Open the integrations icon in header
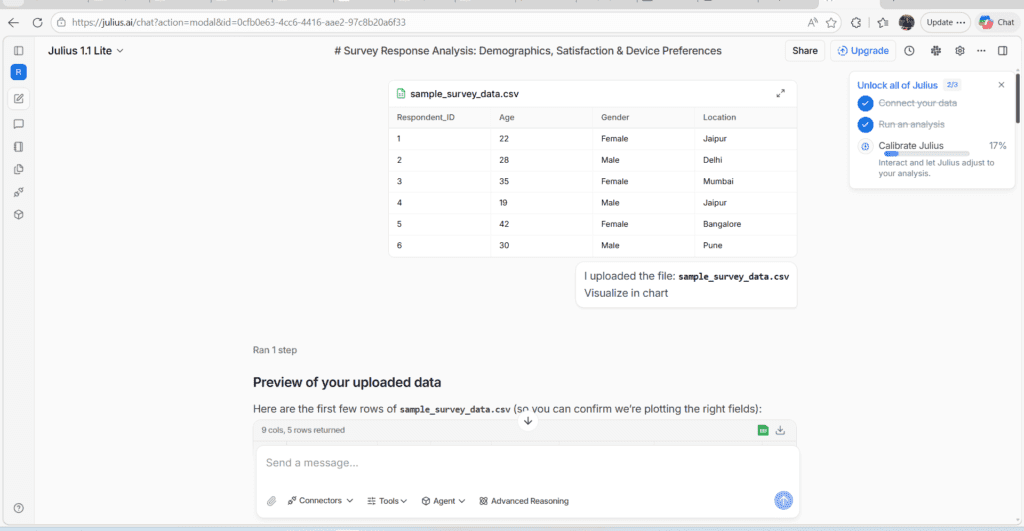Image resolution: width=1024 pixels, height=531 pixels. [936, 50]
